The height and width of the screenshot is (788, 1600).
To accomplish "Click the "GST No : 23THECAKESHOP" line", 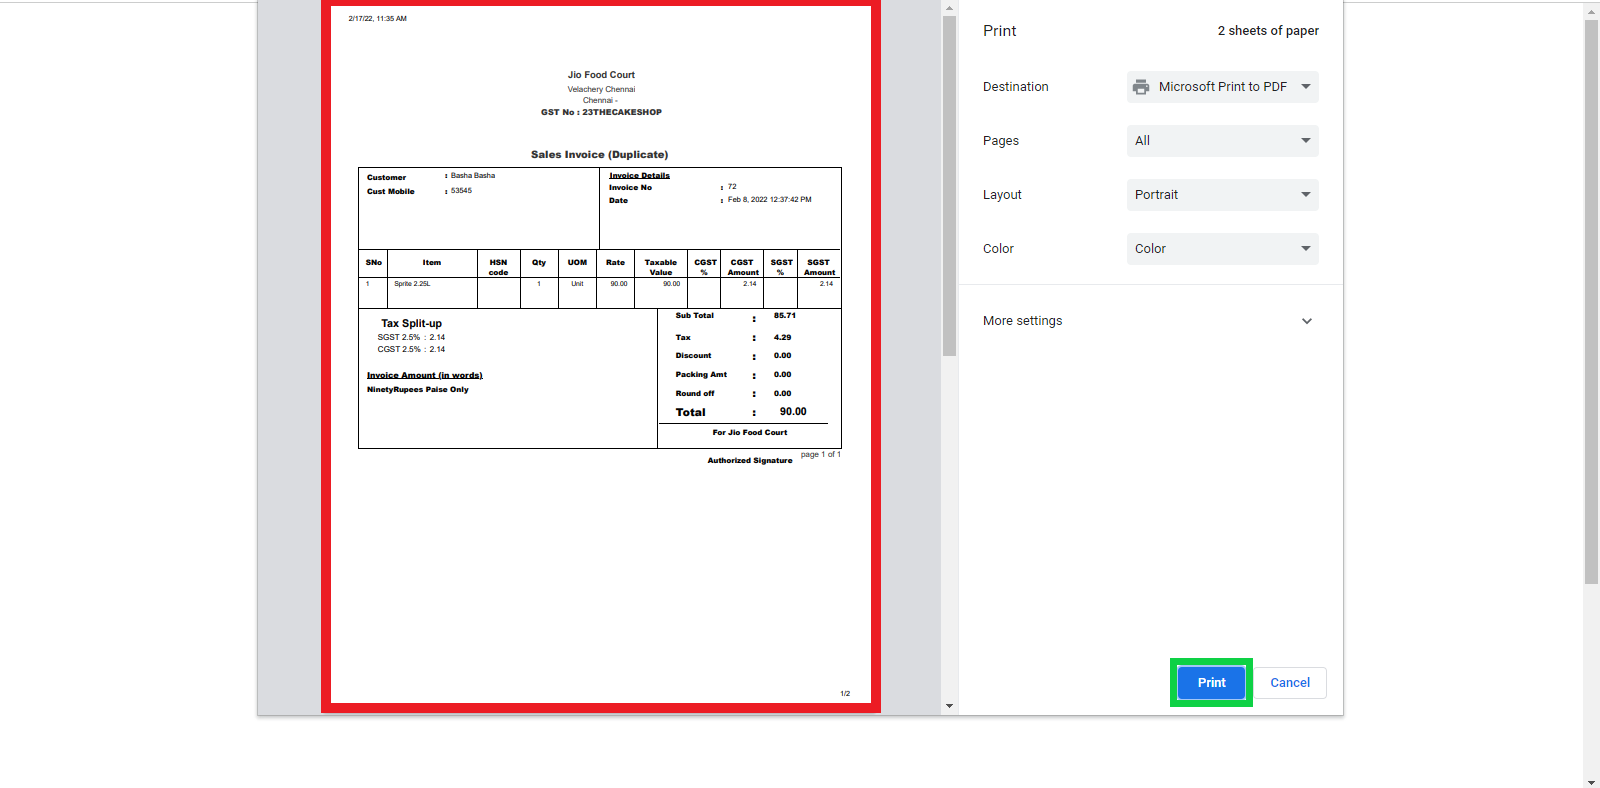I will [x=601, y=112].
